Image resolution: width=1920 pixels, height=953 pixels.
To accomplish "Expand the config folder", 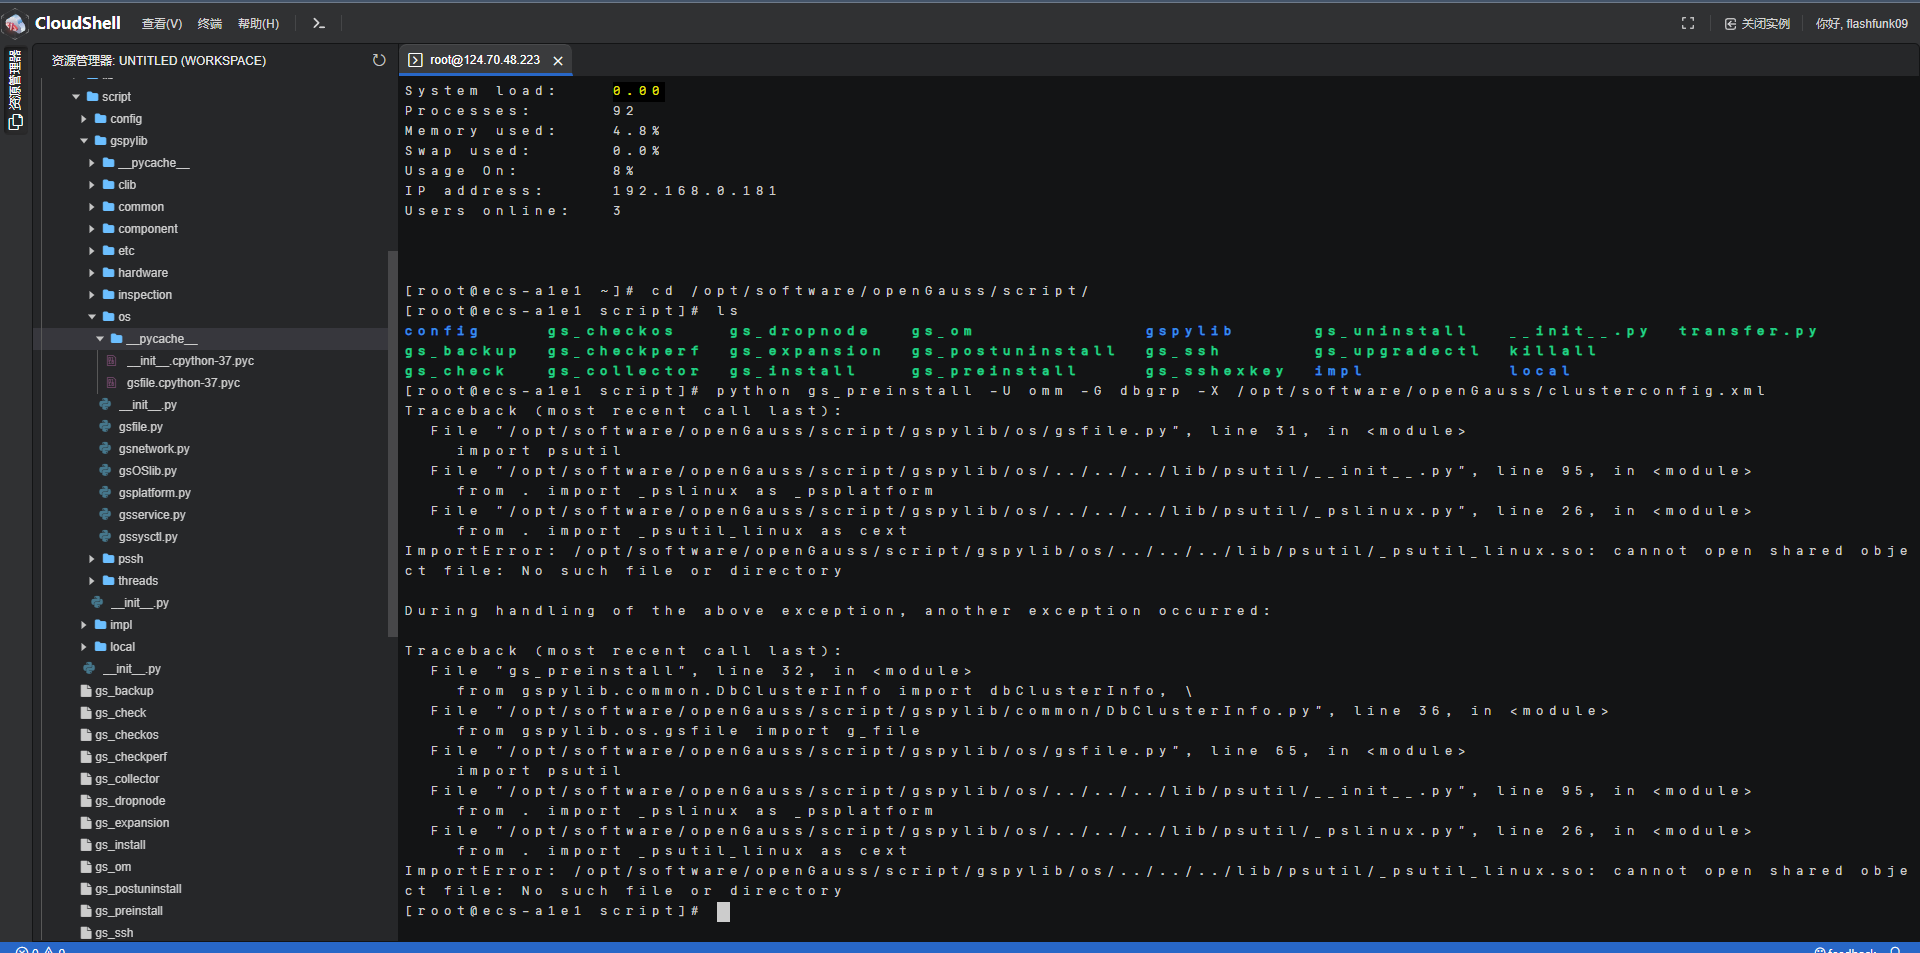I will click(84, 119).
